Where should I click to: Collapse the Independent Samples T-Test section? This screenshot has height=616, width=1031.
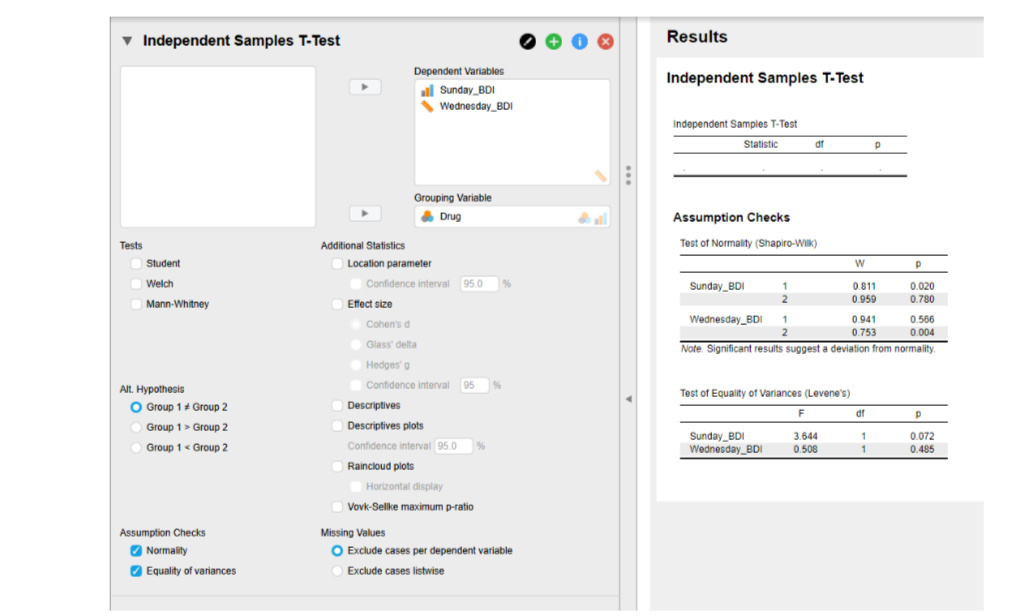pyautogui.click(x=127, y=41)
